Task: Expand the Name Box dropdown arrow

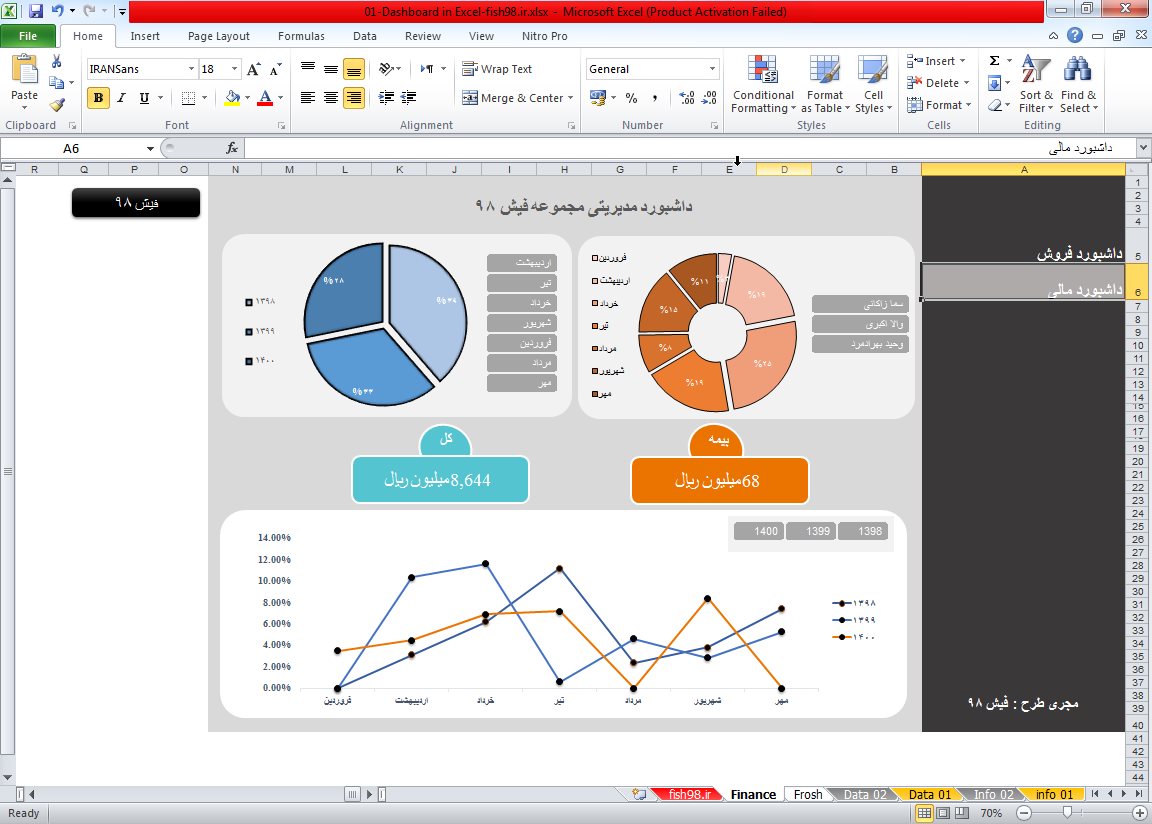Action: pyautogui.click(x=150, y=148)
